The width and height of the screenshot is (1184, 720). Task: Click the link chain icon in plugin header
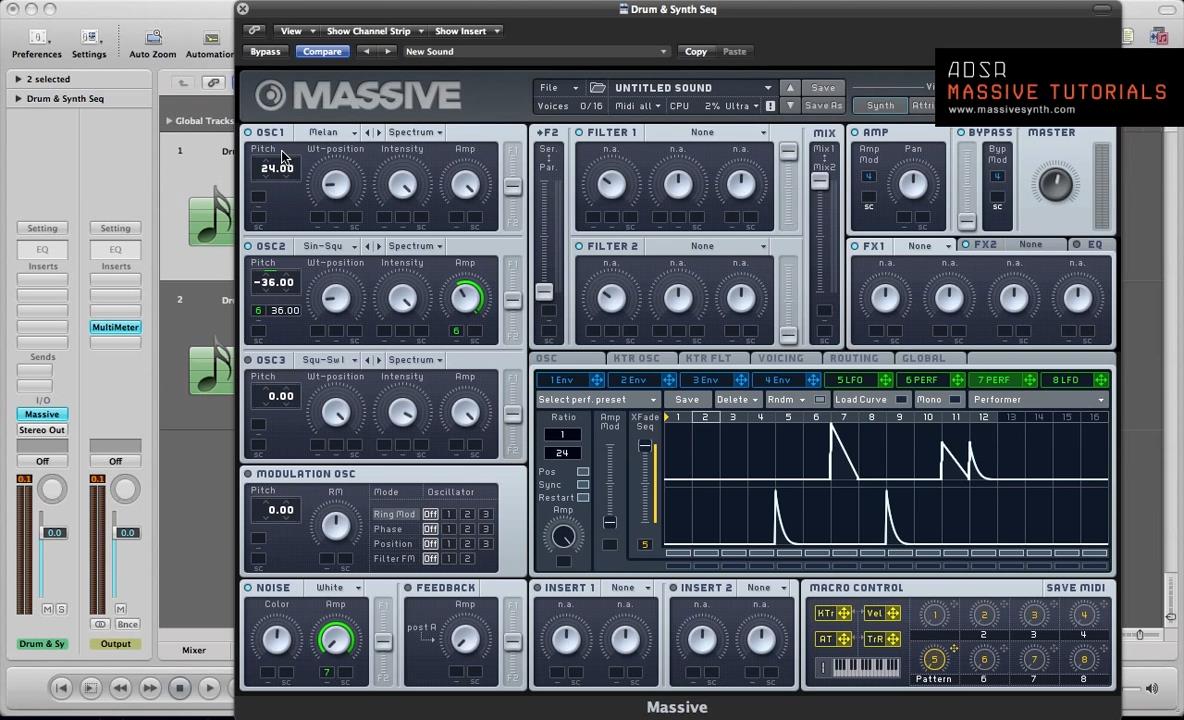tap(254, 31)
